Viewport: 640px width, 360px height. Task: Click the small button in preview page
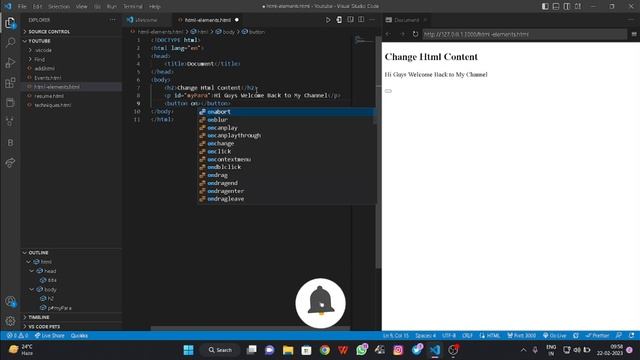click(388, 91)
